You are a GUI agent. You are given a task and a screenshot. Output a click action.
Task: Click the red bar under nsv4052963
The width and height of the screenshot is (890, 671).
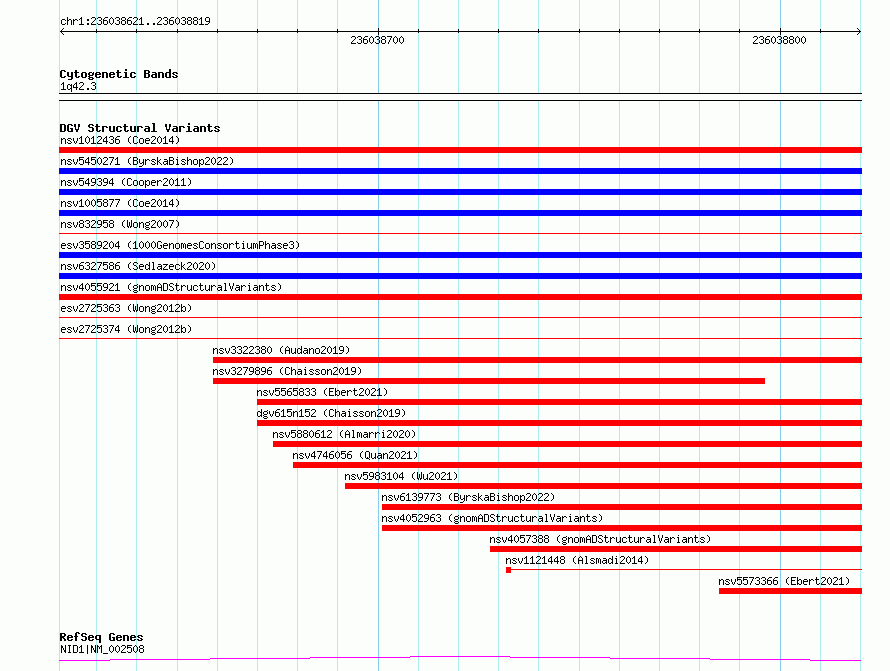tap(622, 528)
